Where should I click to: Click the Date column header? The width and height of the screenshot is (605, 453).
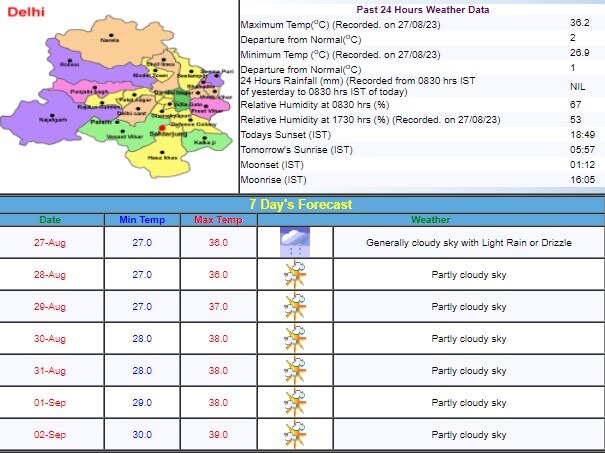tap(50, 219)
